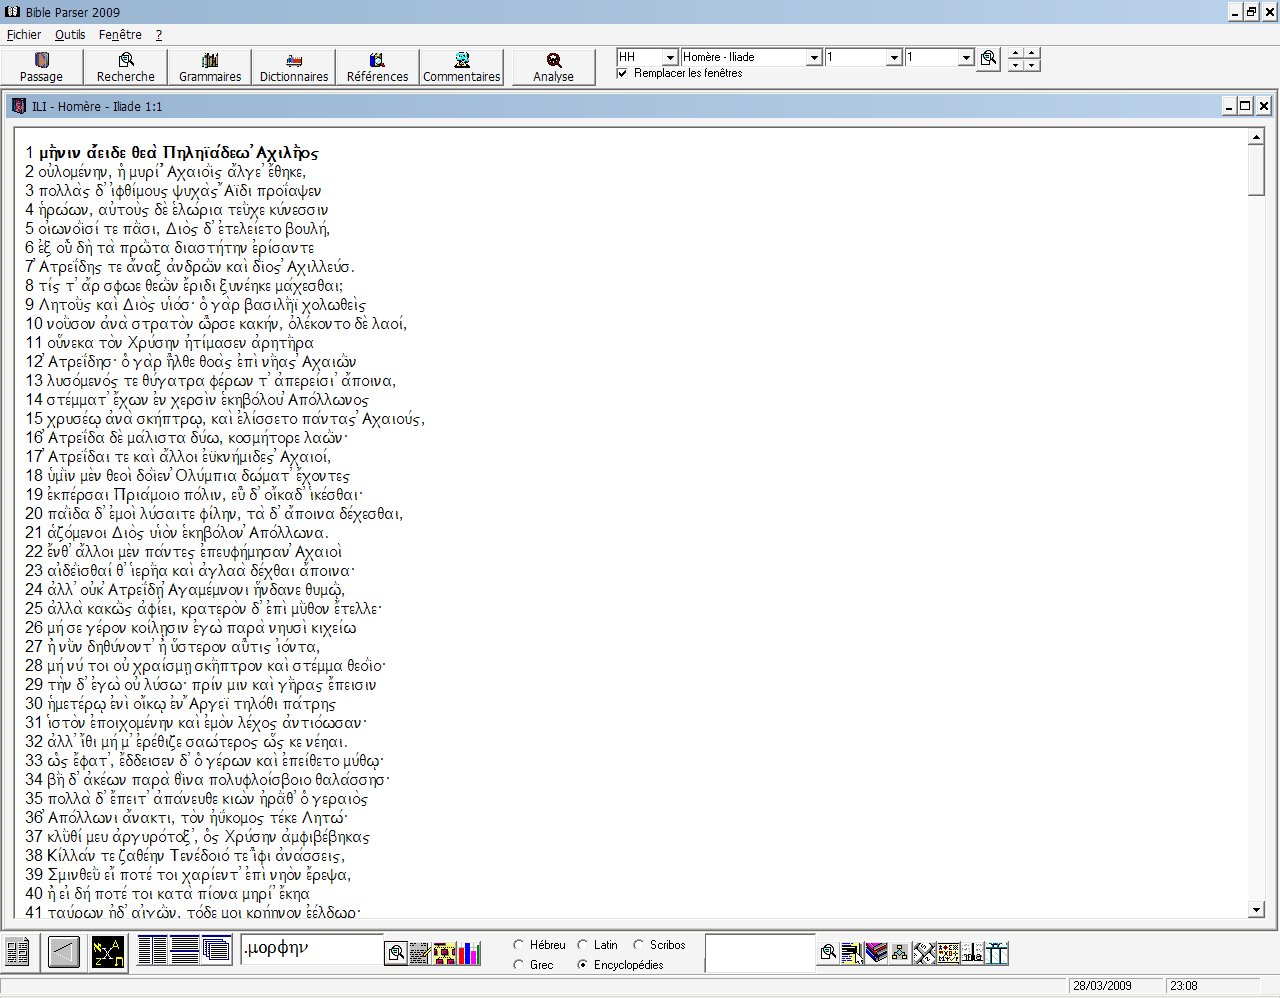1280x998 pixels.
Task: Click the 23:08 time in status bar
Action: 1184,985
